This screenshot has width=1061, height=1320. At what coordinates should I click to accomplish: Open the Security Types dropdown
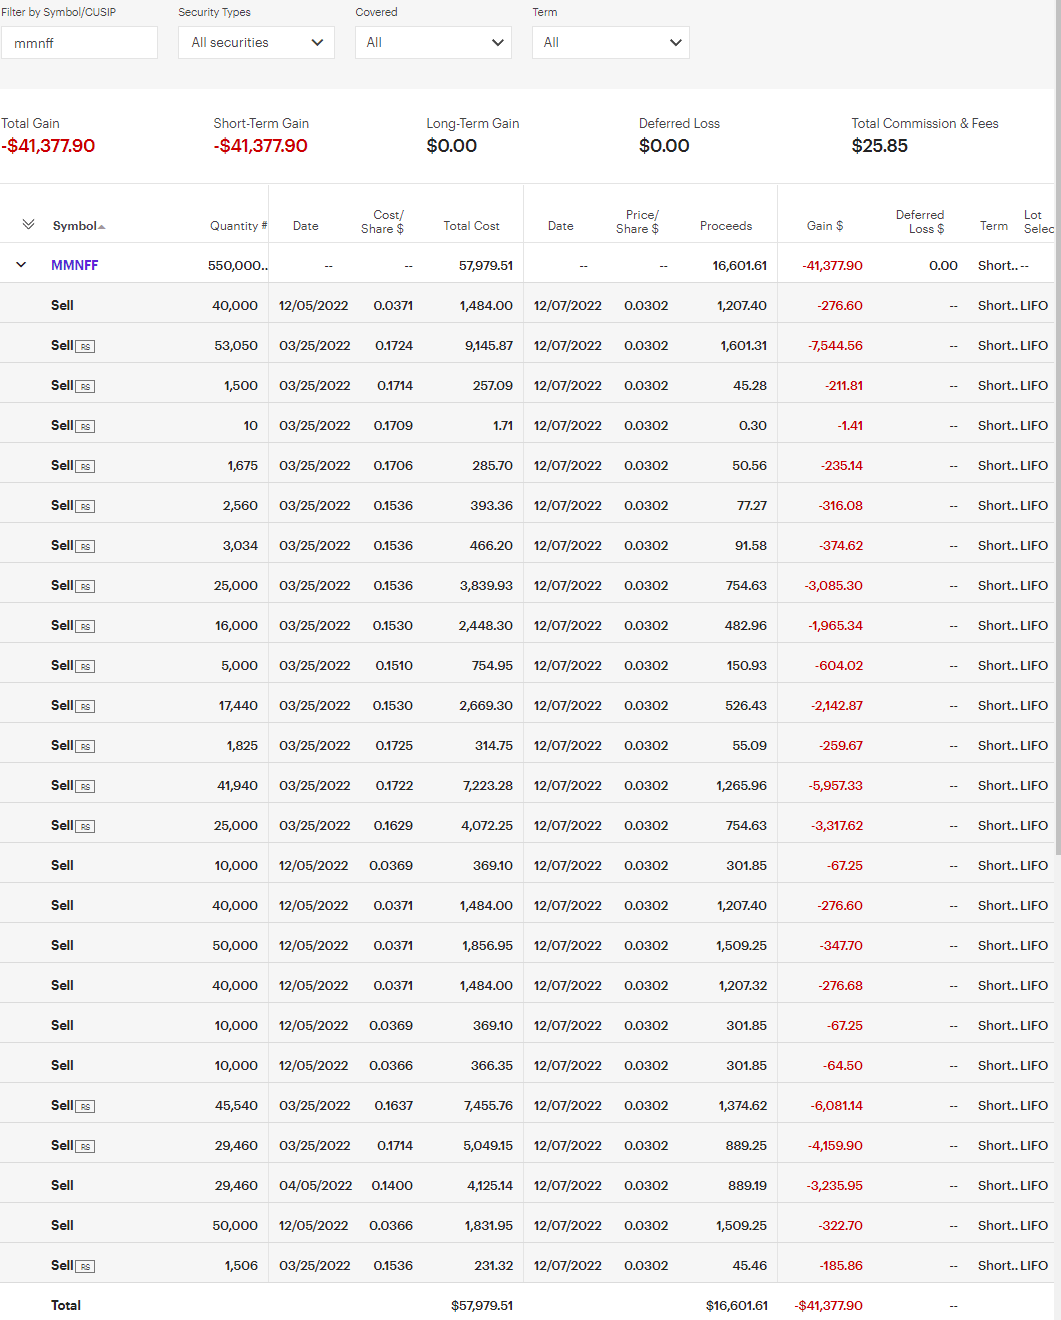(256, 42)
